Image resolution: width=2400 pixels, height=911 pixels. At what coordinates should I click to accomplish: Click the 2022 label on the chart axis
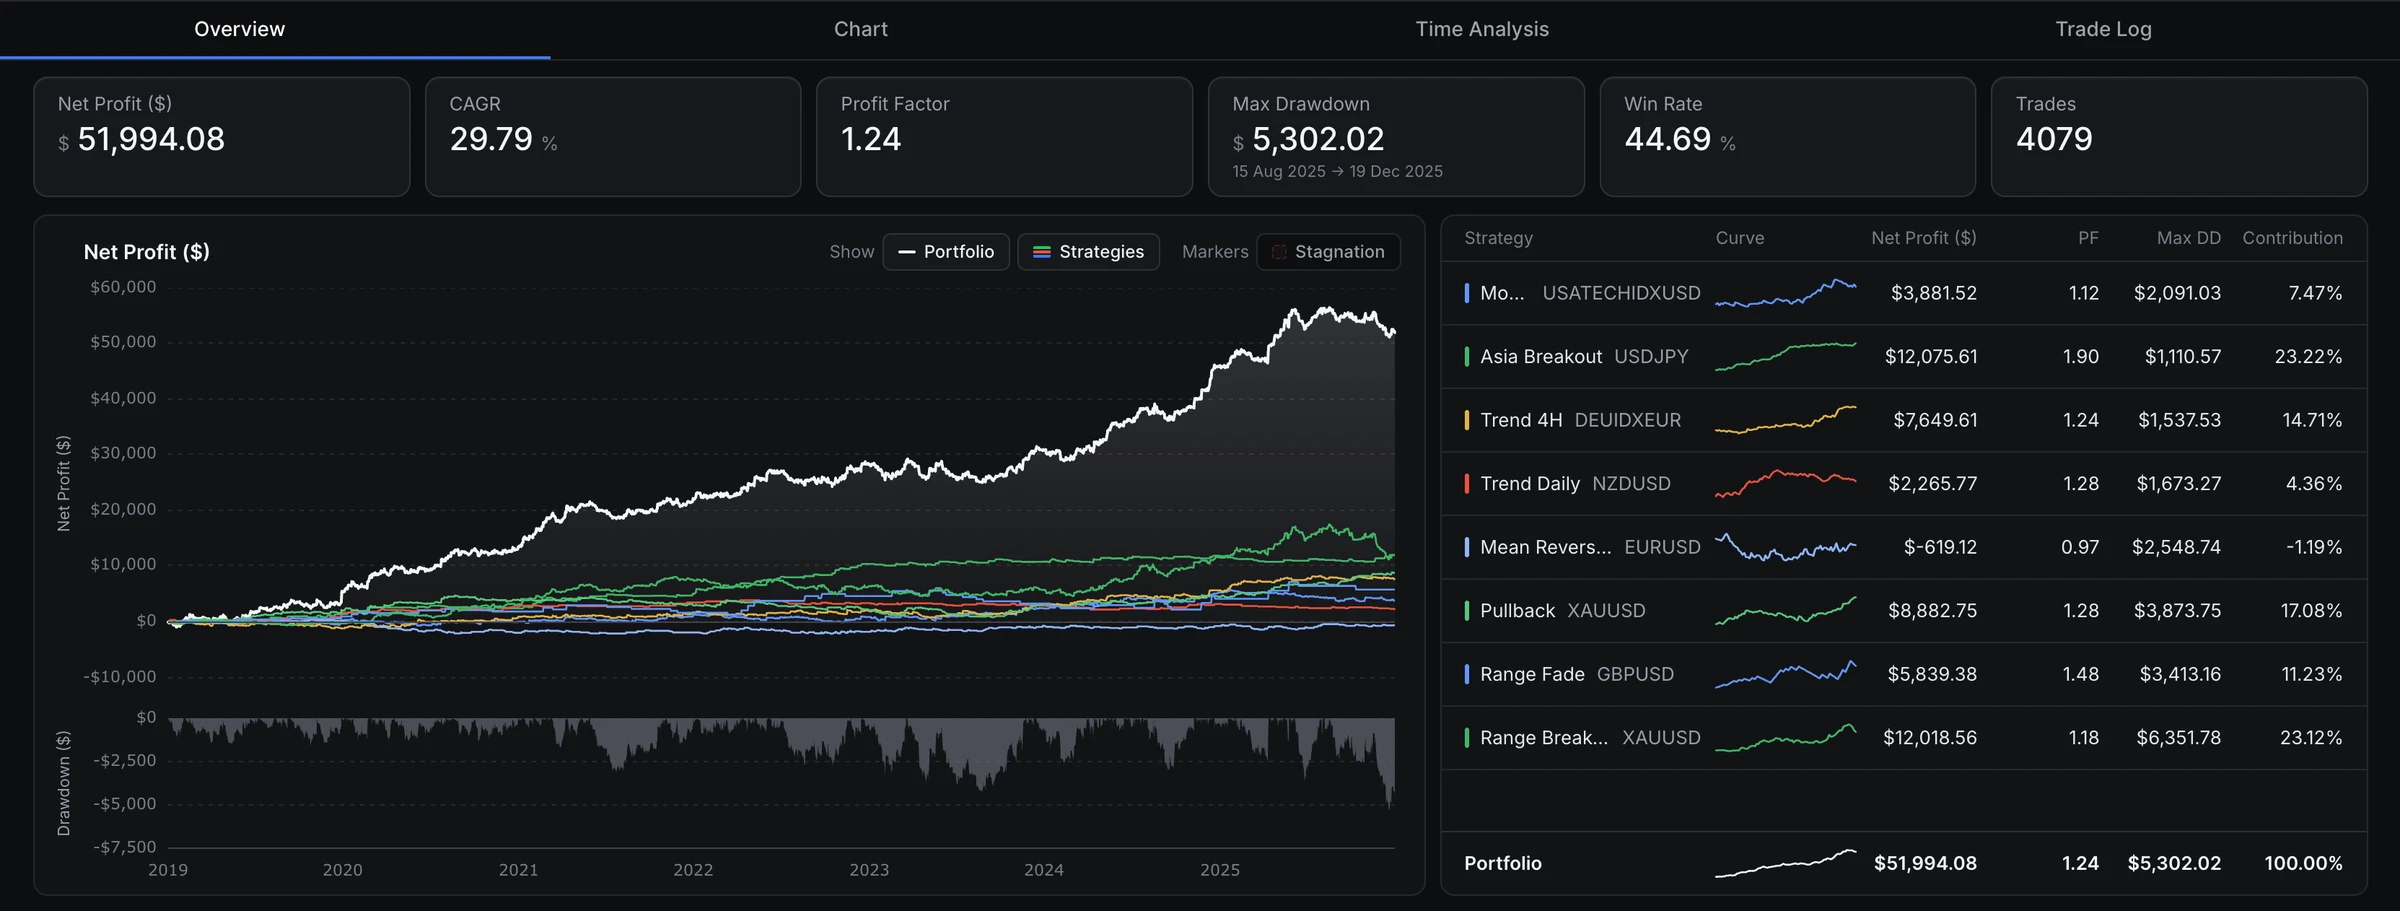[x=693, y=870]
